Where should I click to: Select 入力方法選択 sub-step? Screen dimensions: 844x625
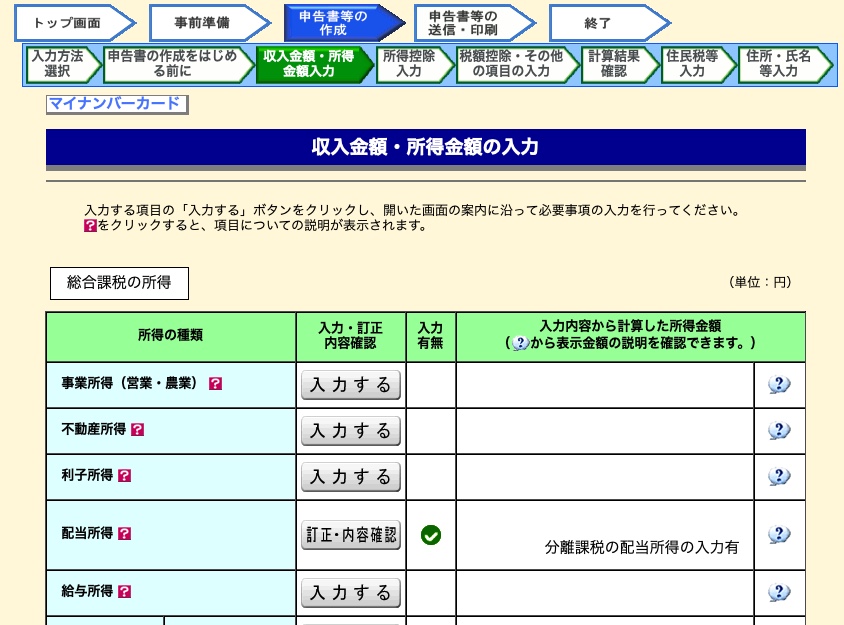64,64
